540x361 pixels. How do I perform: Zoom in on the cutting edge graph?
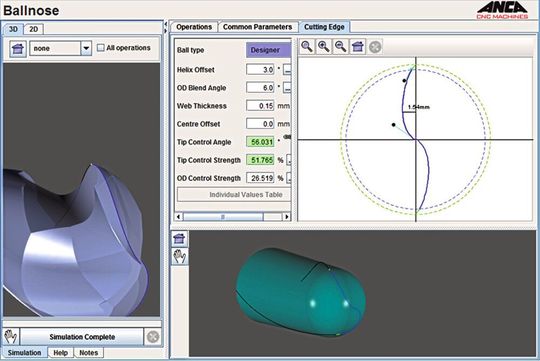[x=324, y=47]
